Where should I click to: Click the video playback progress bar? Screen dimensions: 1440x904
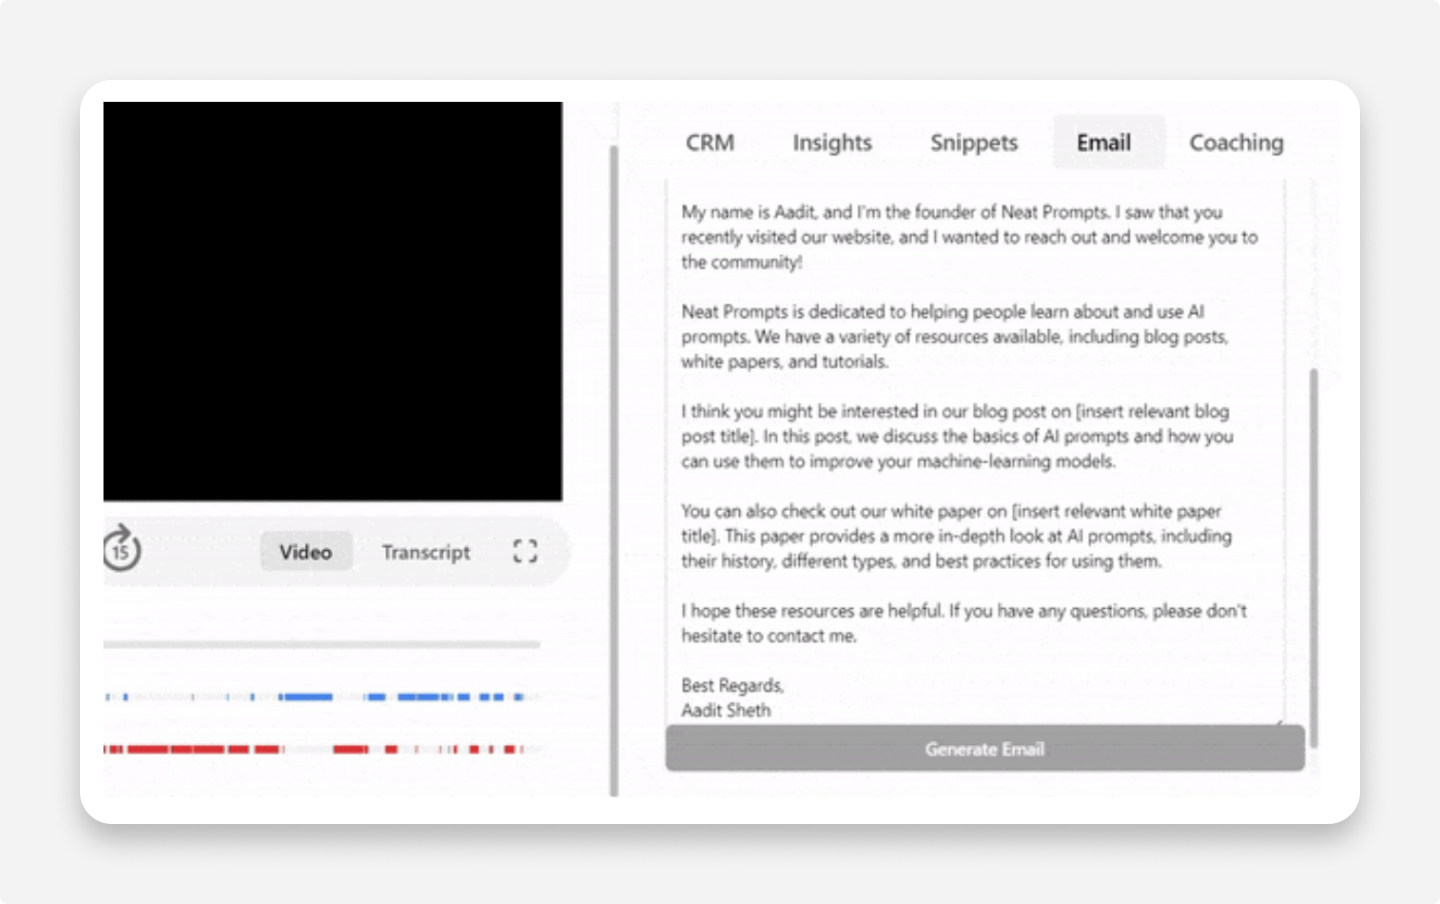pyautogui.click(x=320, y=646)
